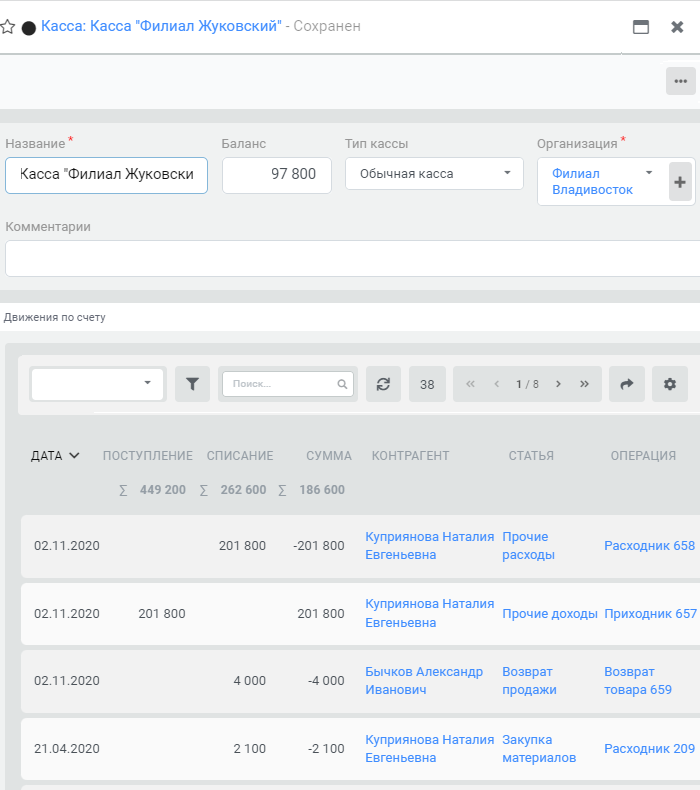Open the Прочие доходы article link
The width and height of the screenshot is (700, 790).
click(x=549, y=614)
